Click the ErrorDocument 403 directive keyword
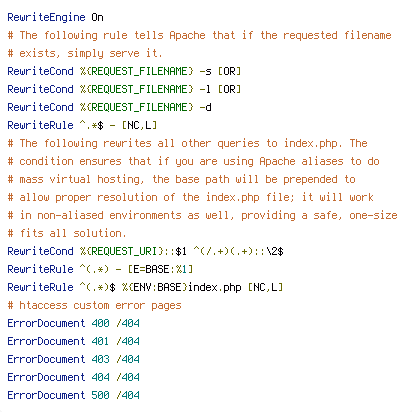Image resolution: width=412 pixels, height=412 pixels. click(46, 359)
